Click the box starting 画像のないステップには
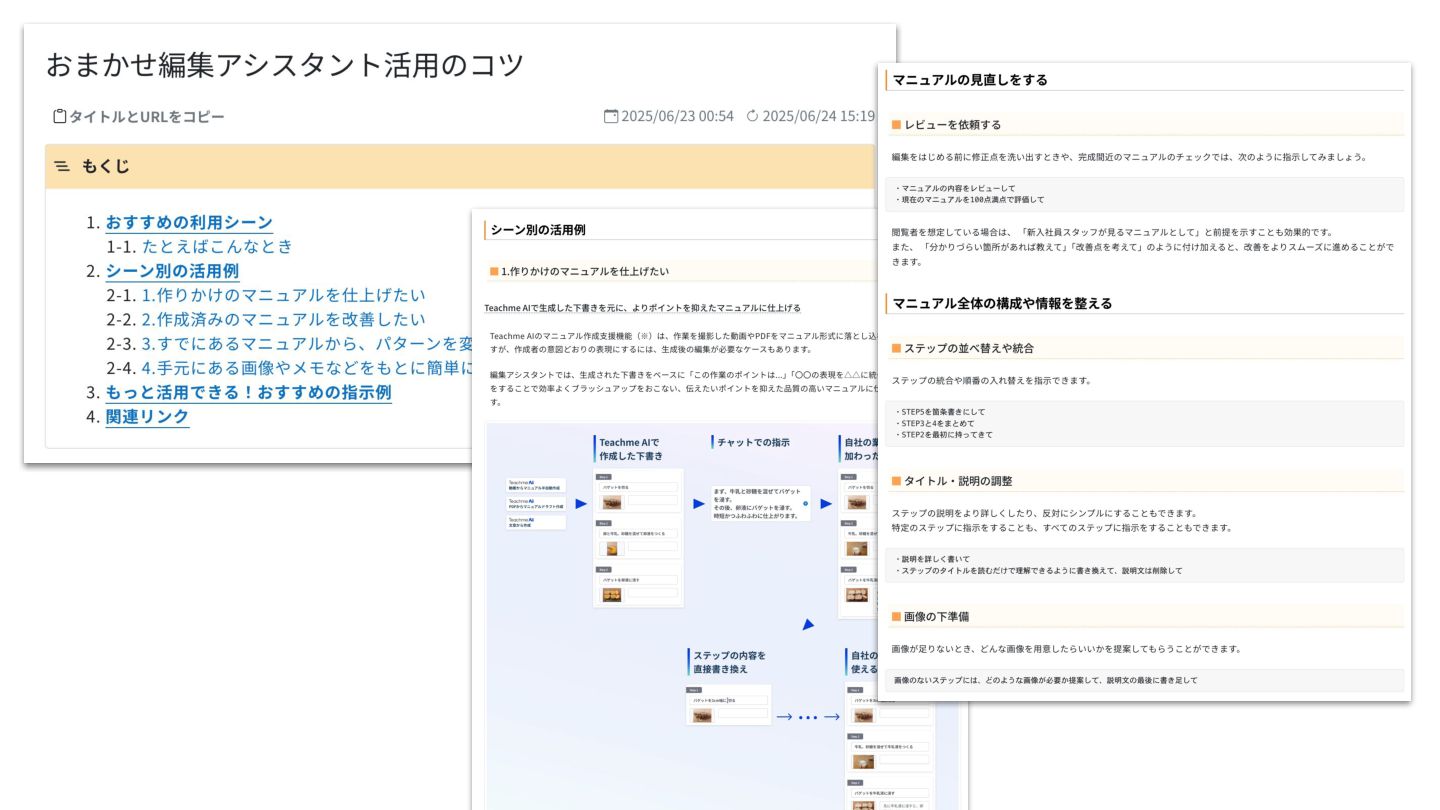The image size is (1440, 810). point(1144,680)
